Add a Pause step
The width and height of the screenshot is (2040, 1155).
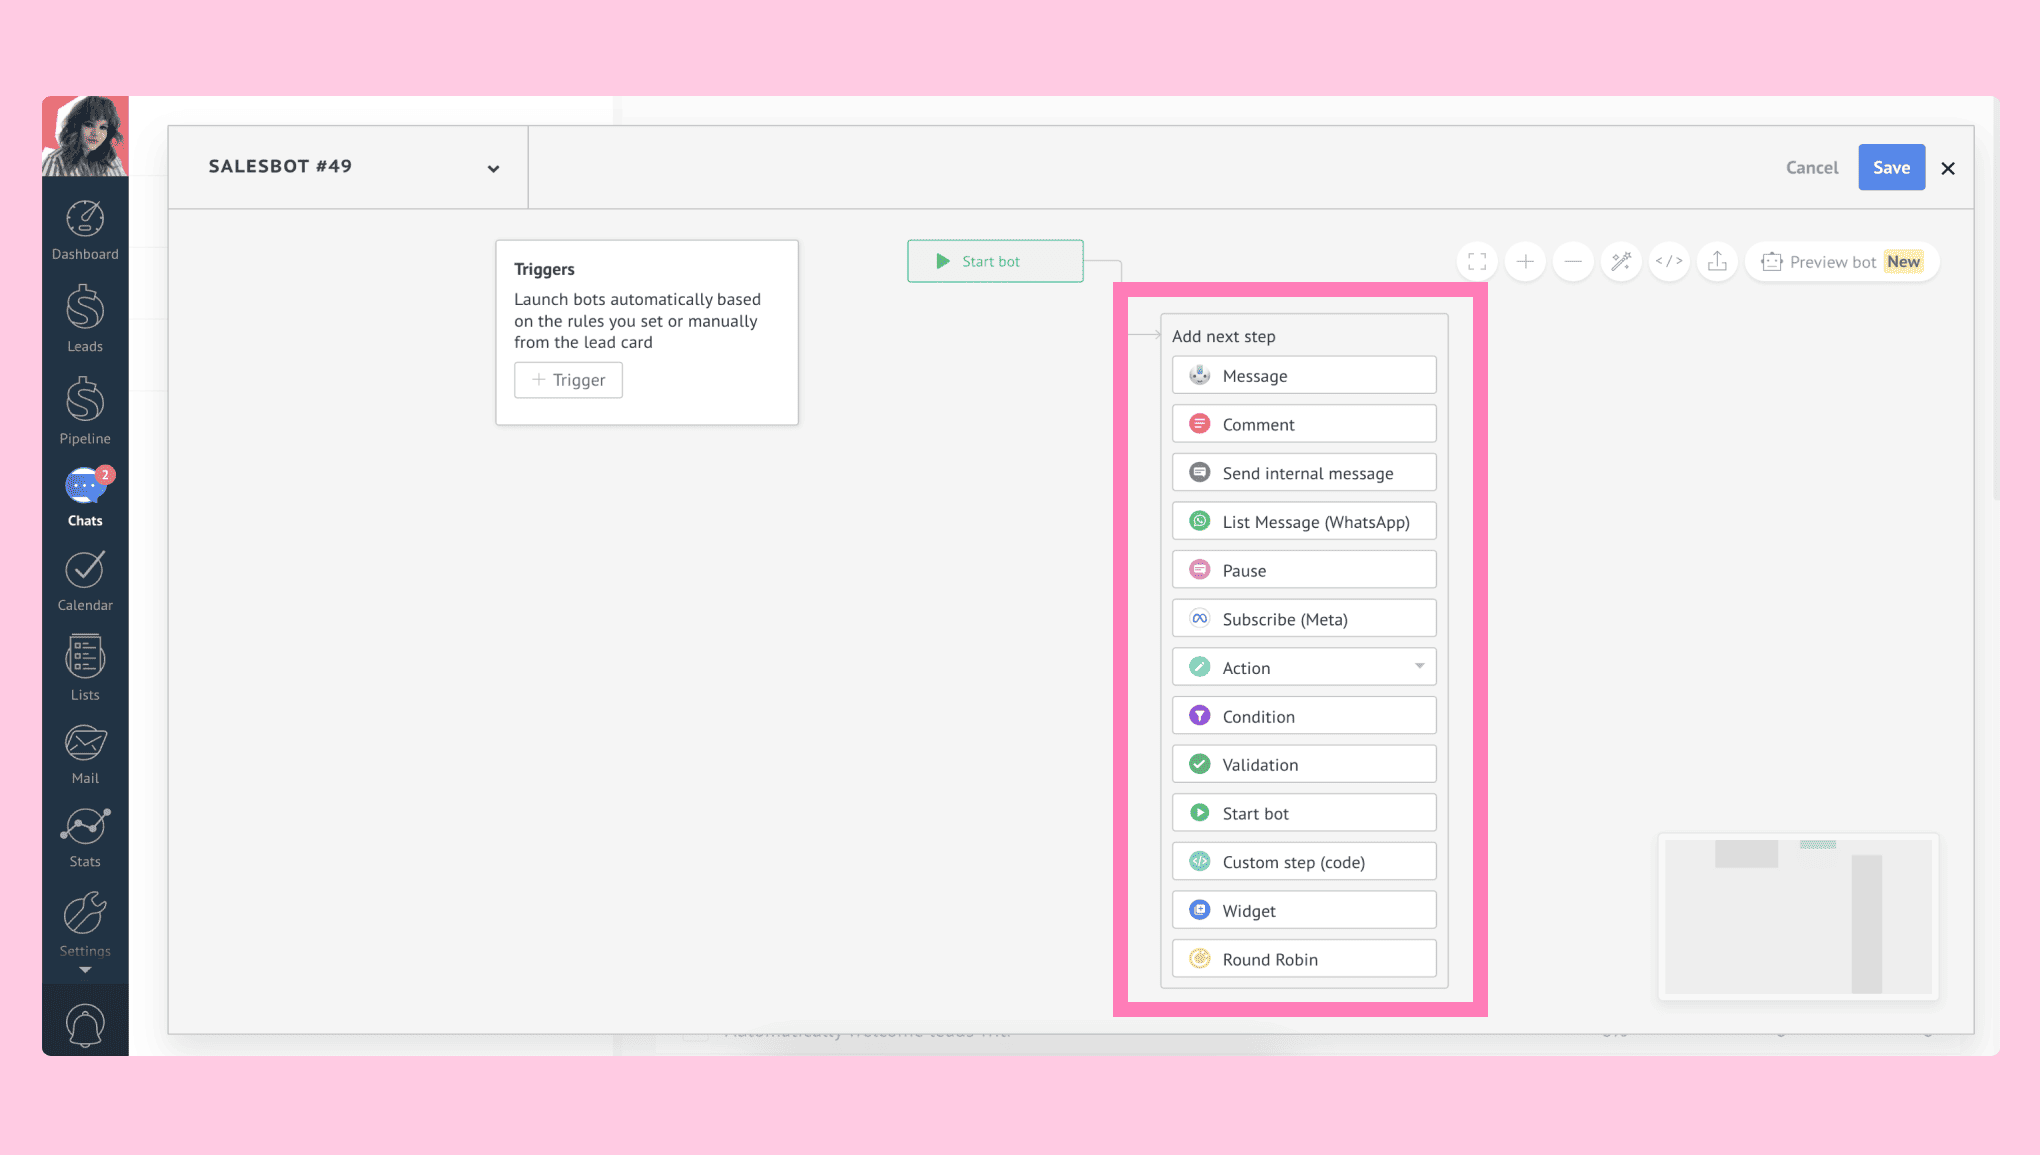1304,570
